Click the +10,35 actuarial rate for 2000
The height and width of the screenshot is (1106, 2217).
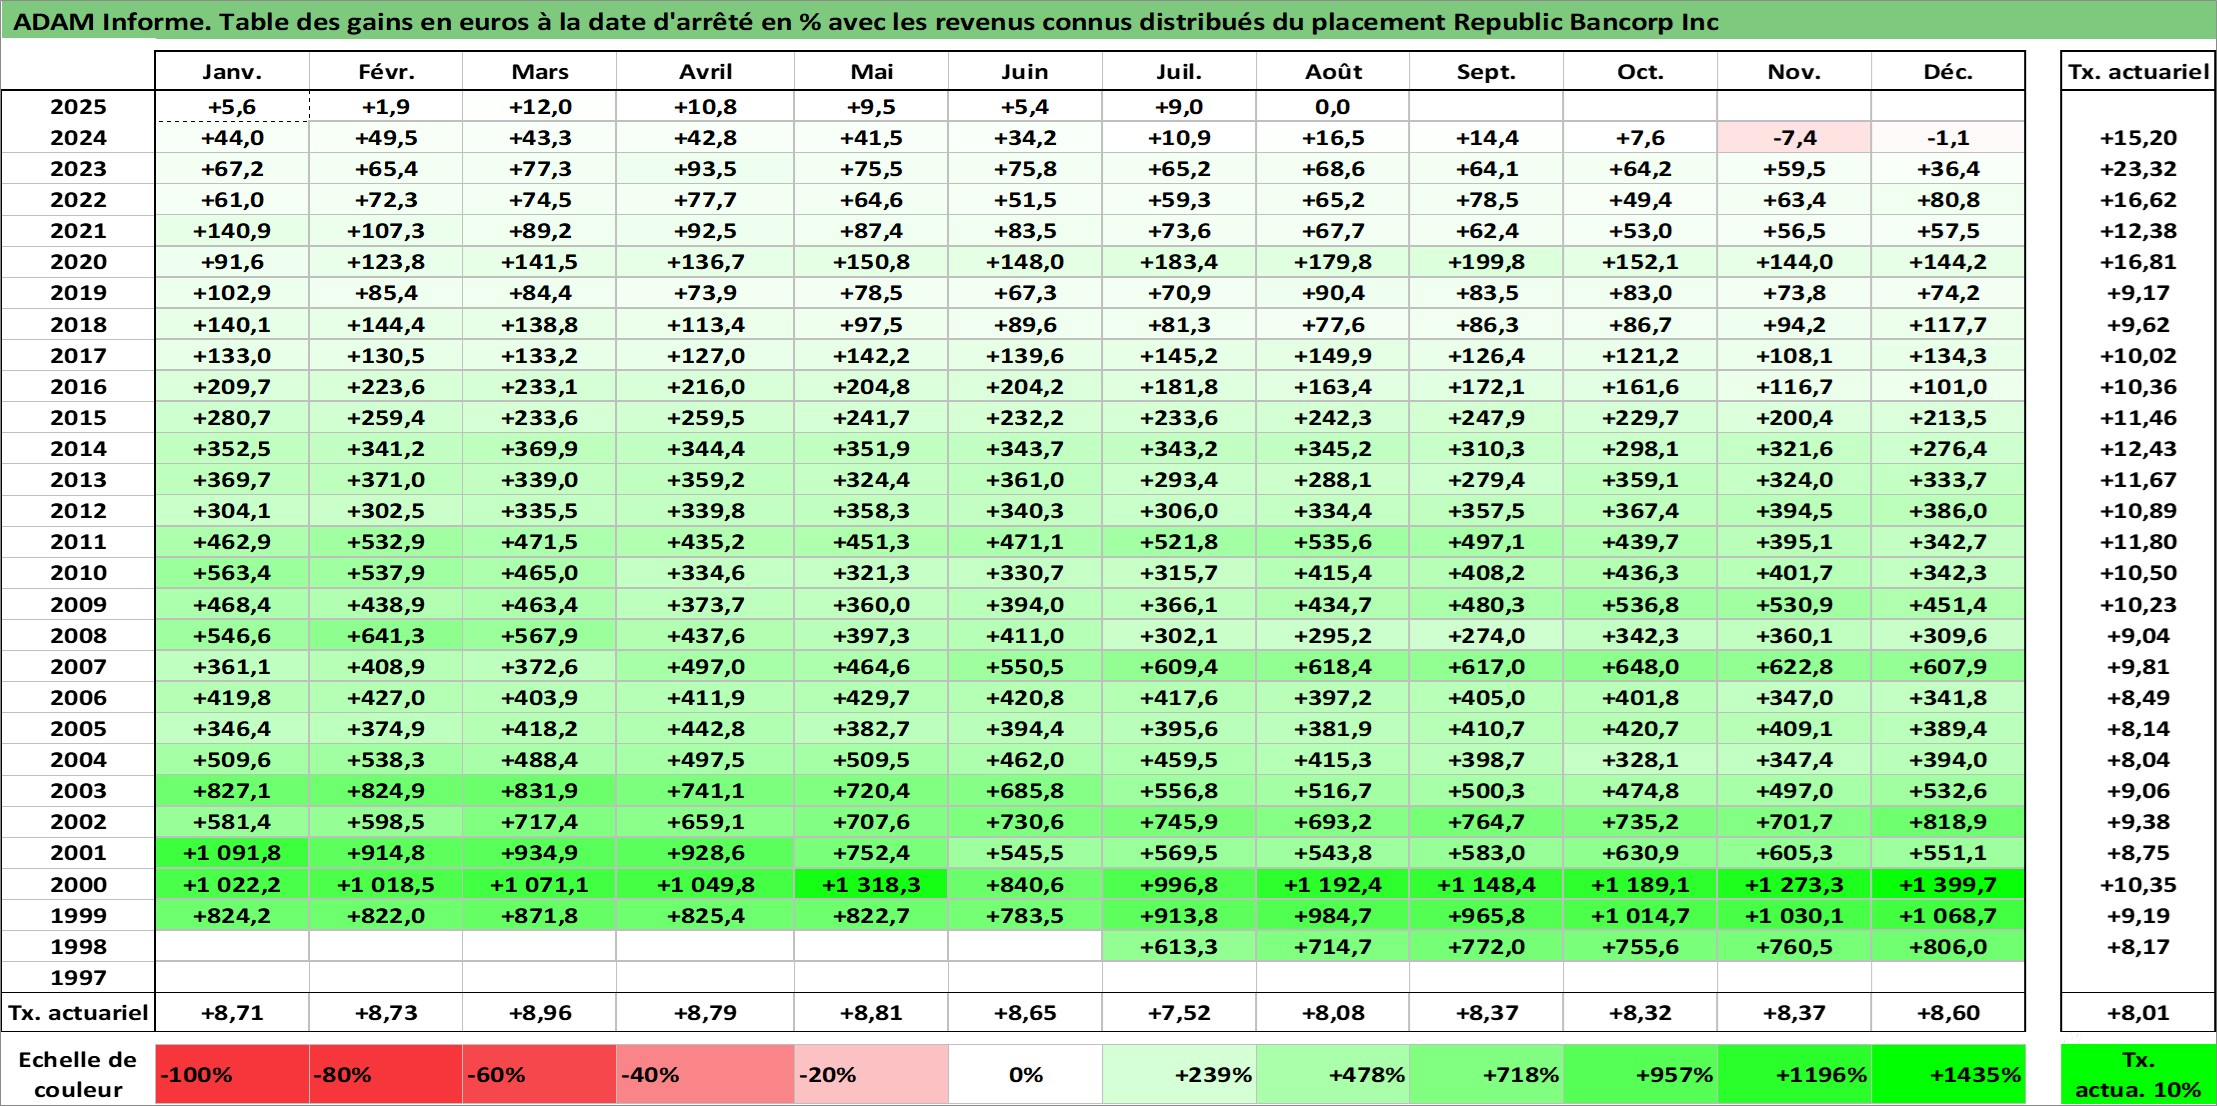click(2138, 885)
